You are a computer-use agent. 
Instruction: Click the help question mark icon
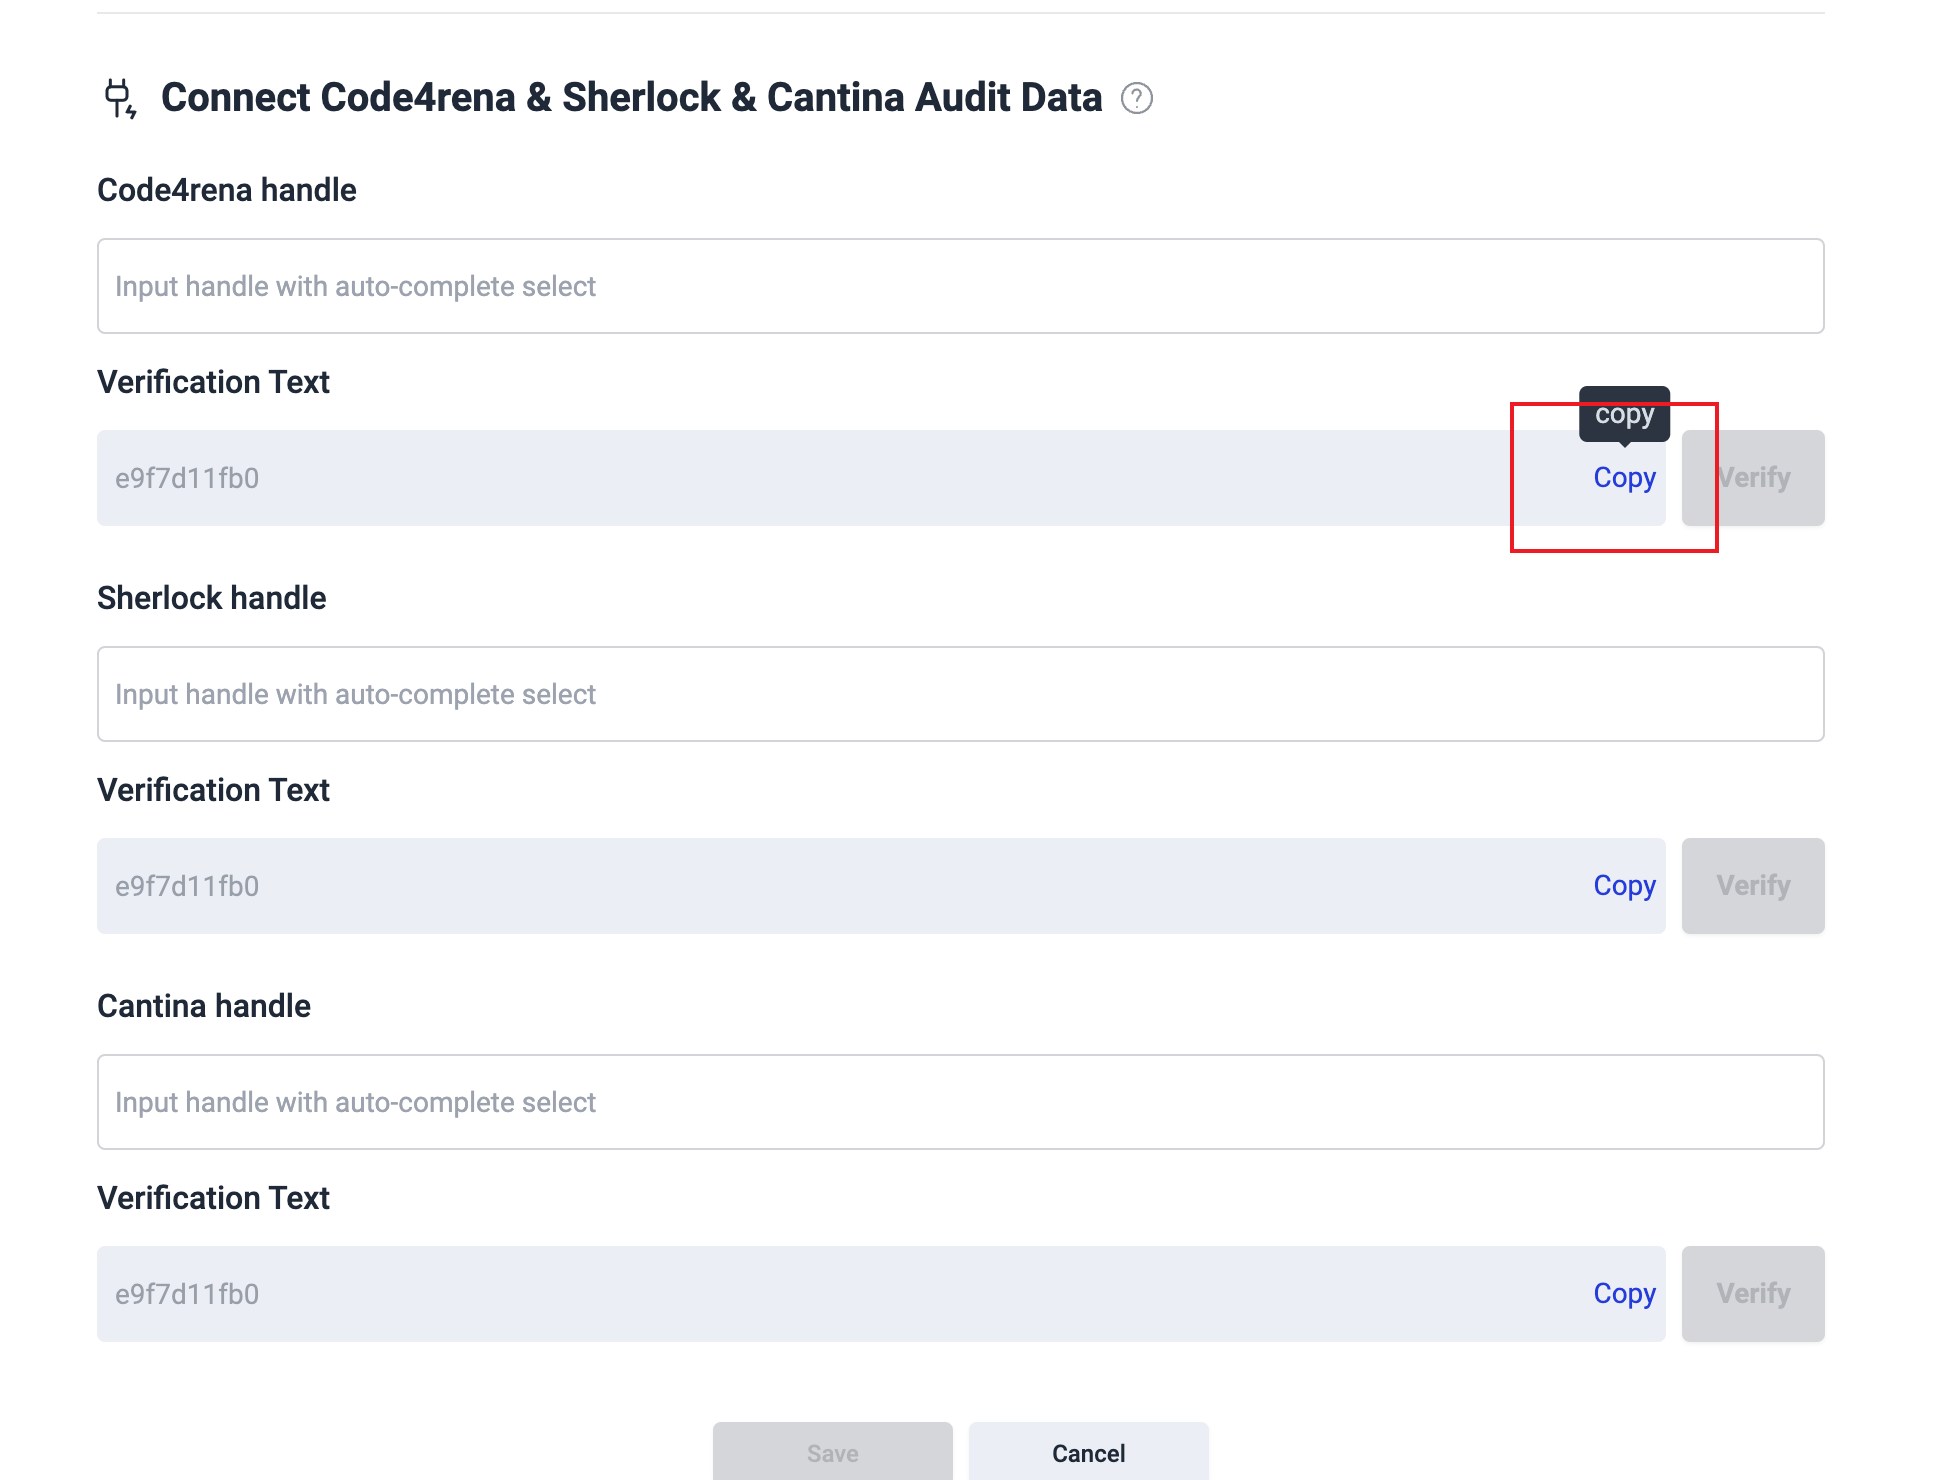1136,98
